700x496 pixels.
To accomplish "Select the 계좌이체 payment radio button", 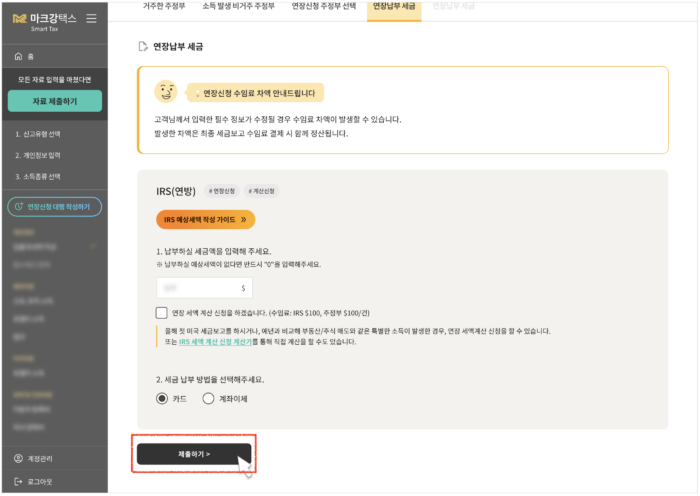I will point(208,398).
